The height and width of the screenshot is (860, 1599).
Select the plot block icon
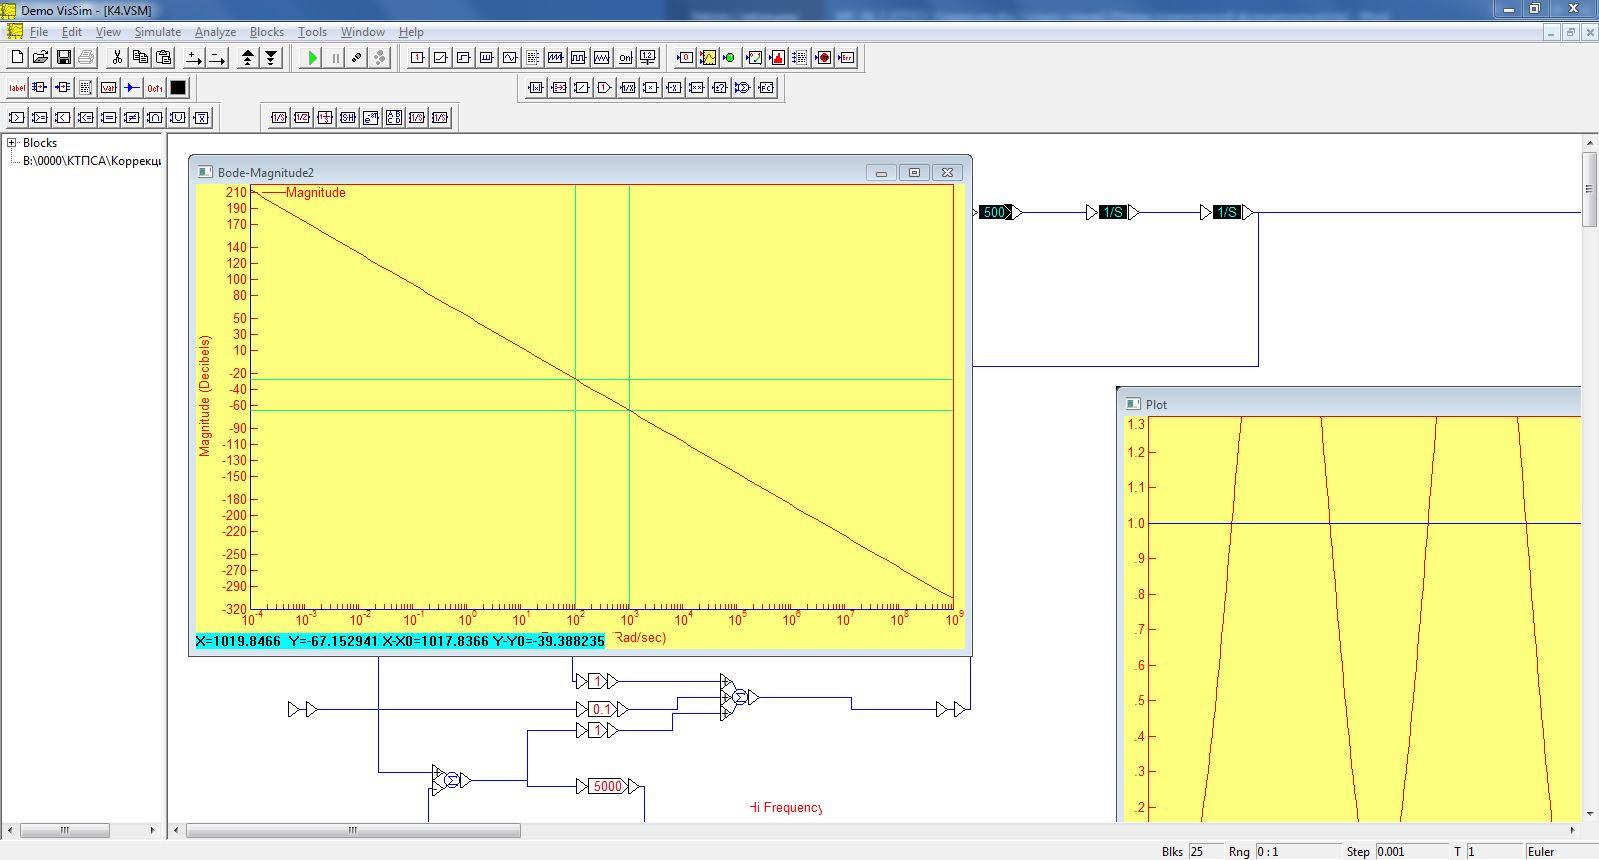[708, 58]
